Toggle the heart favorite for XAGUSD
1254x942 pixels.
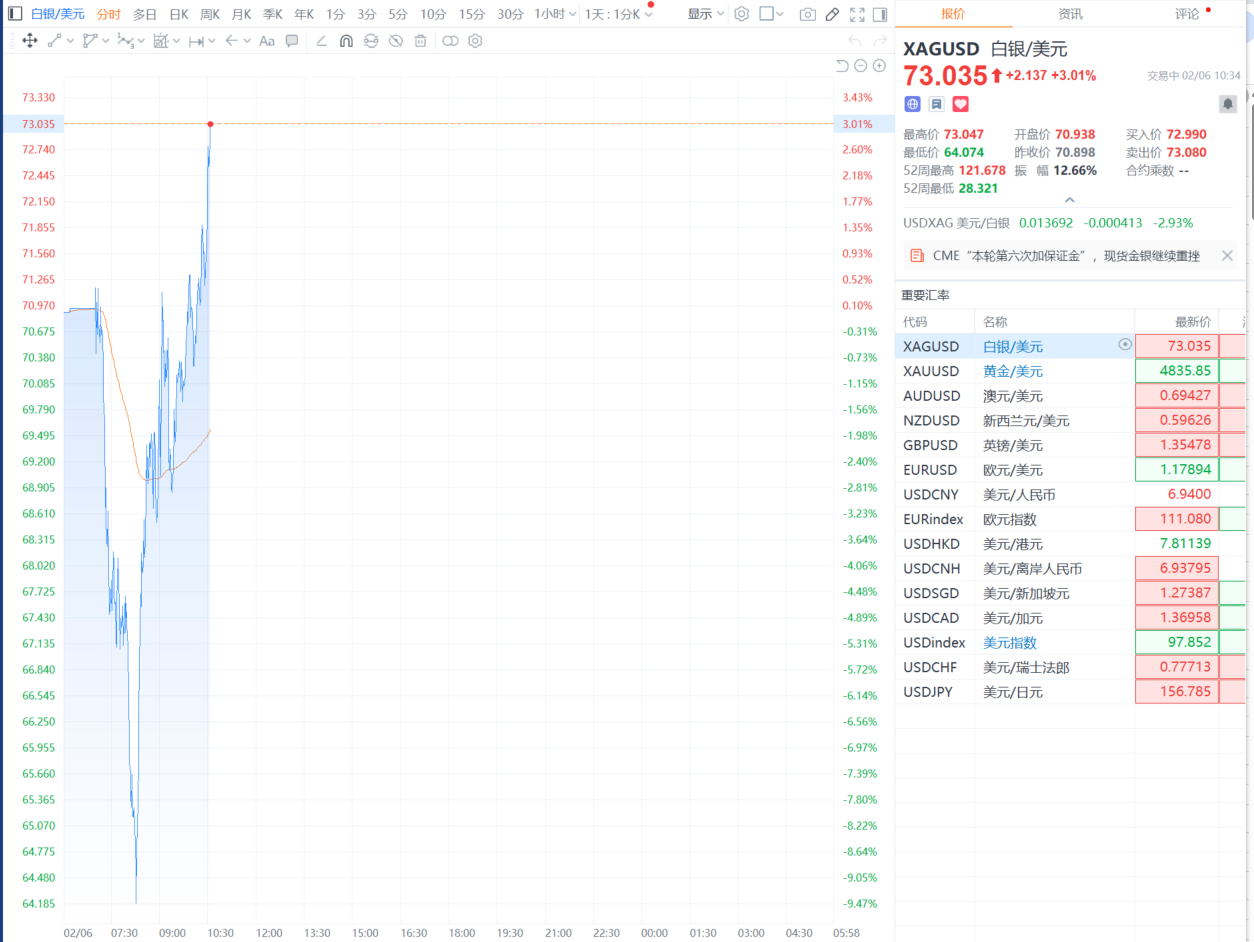pos(960,104)
